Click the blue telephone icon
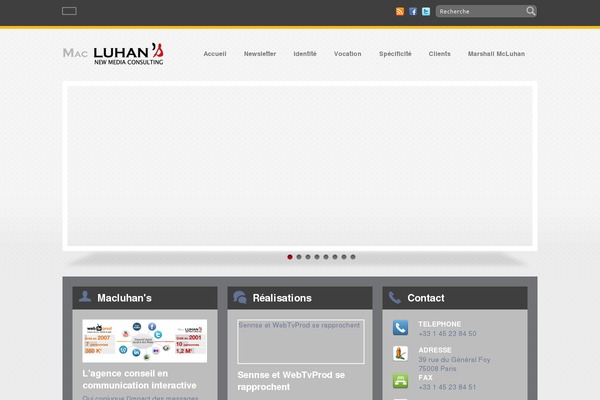Image resolution: width=600 pixels, height=400 pixels. point(400,328)
